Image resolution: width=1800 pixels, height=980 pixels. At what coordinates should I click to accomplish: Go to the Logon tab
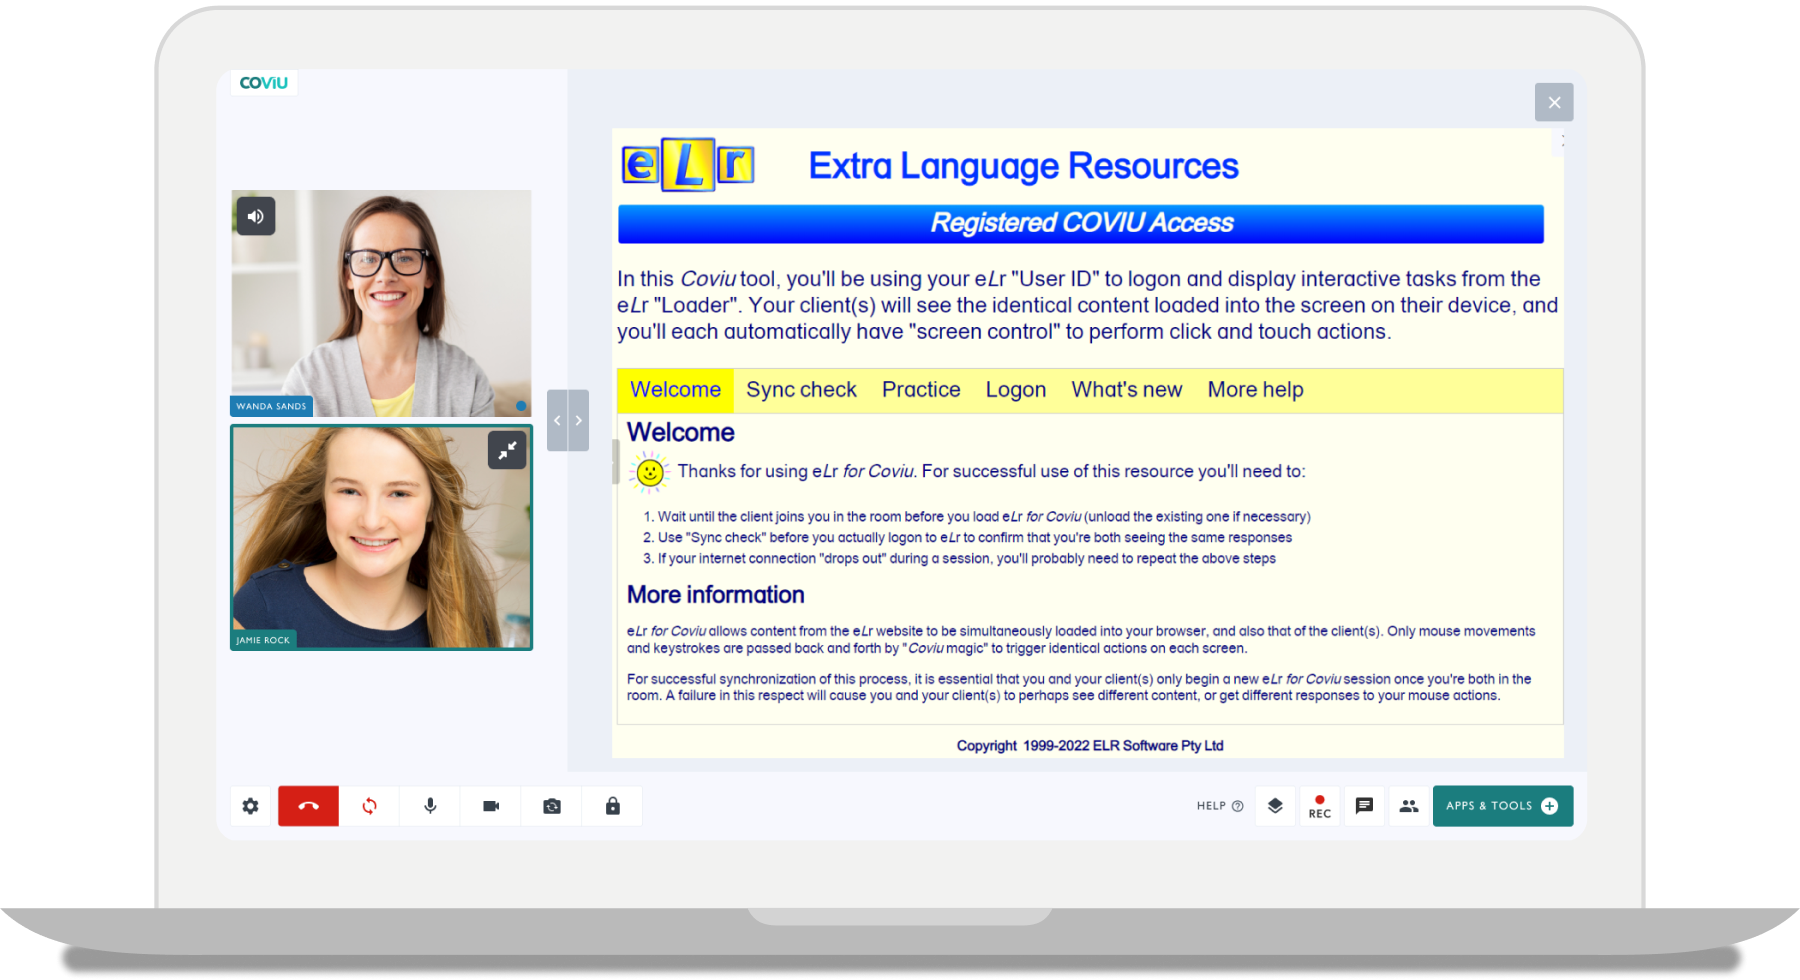click(x=1016, y=390)
